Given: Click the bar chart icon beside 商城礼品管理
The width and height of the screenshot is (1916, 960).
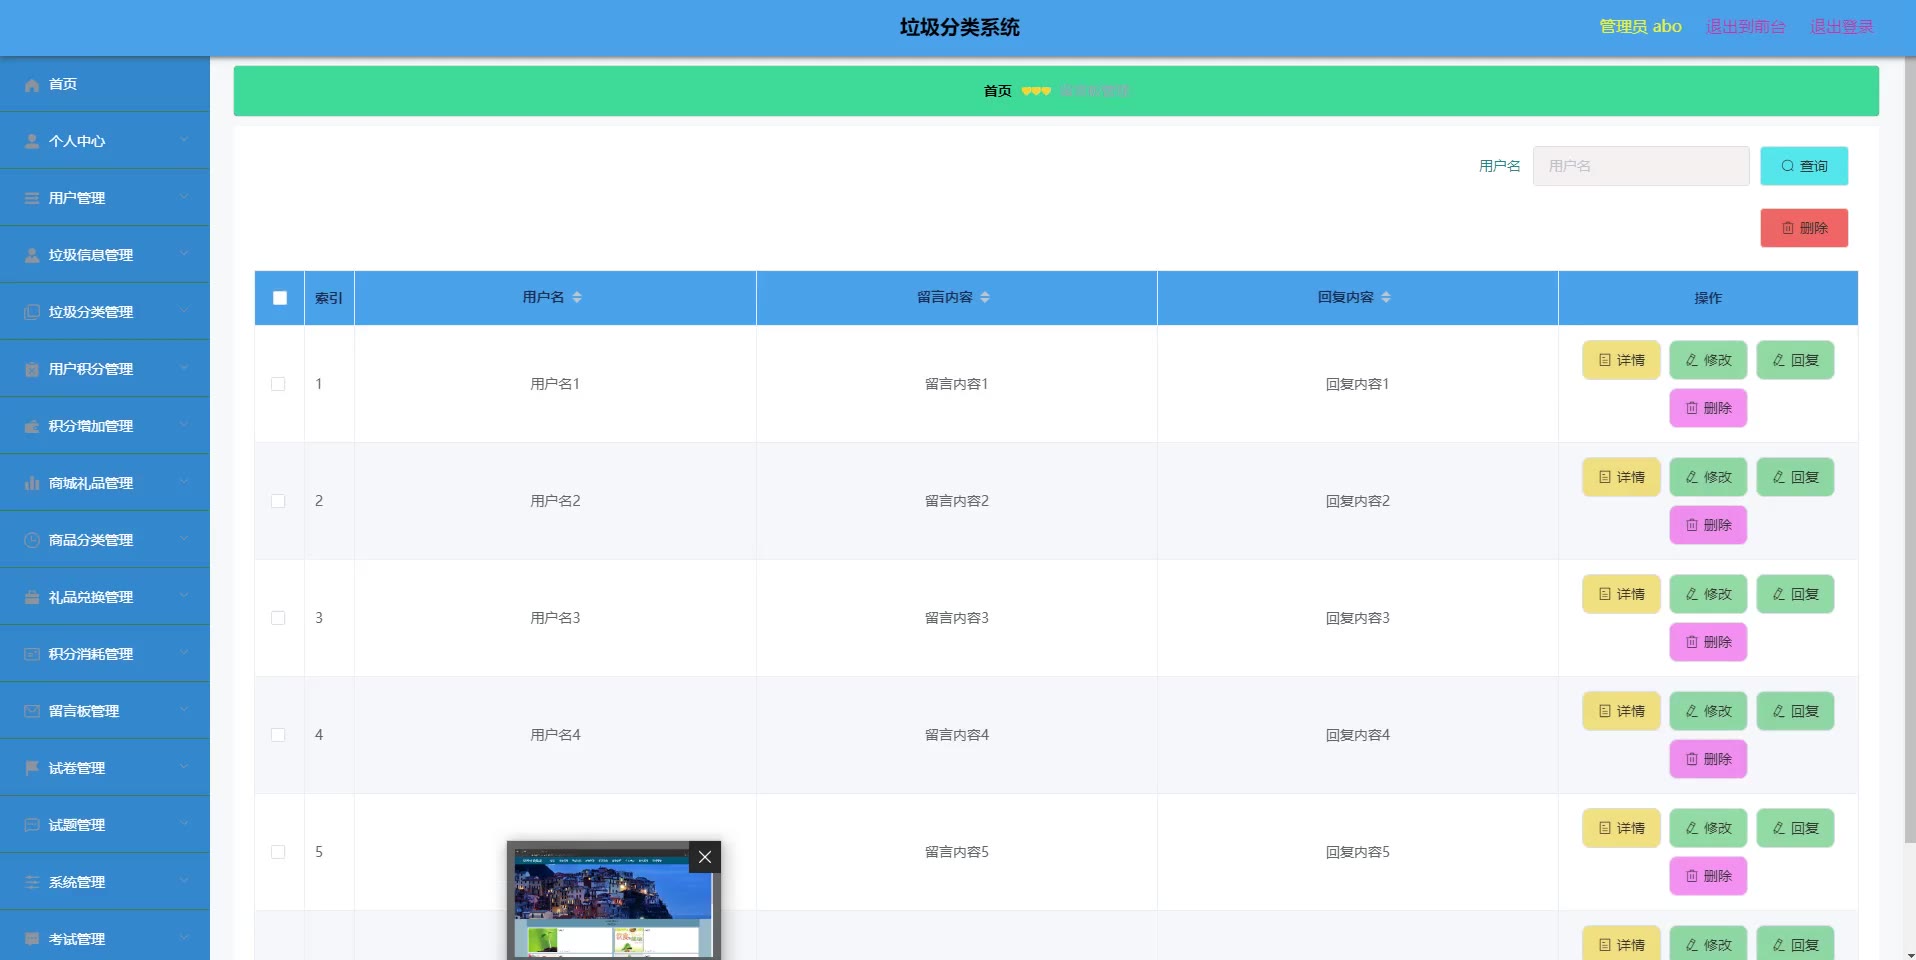Looking at the screenshot, I should [x=32, y=484].
